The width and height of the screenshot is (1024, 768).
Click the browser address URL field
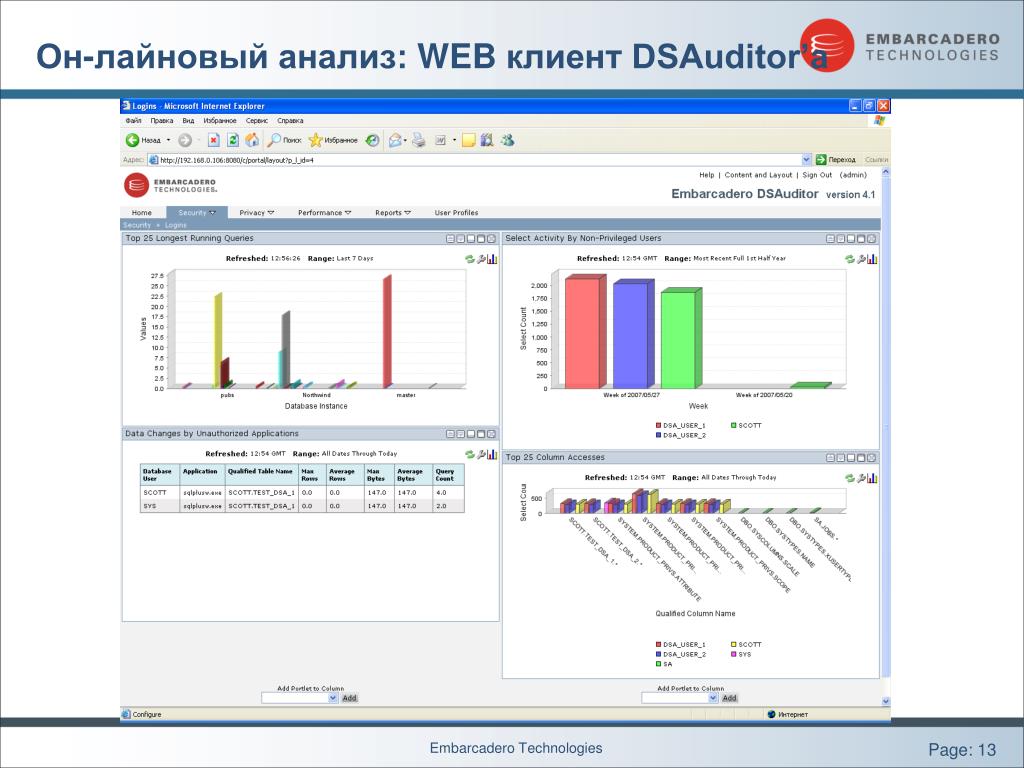click(x=479, y=160)
